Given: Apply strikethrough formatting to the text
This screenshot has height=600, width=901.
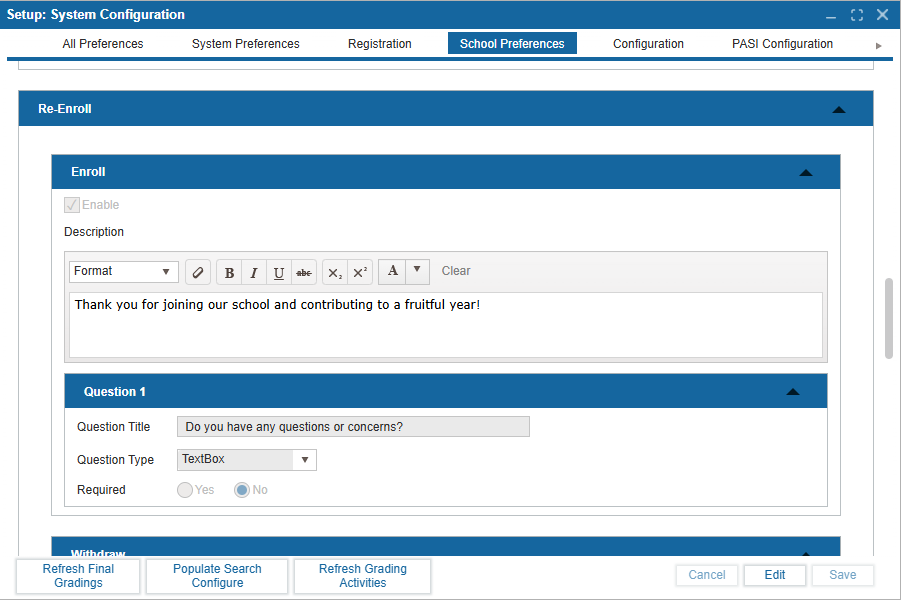Looking at the screenshot, I should [x=304, y=271].
